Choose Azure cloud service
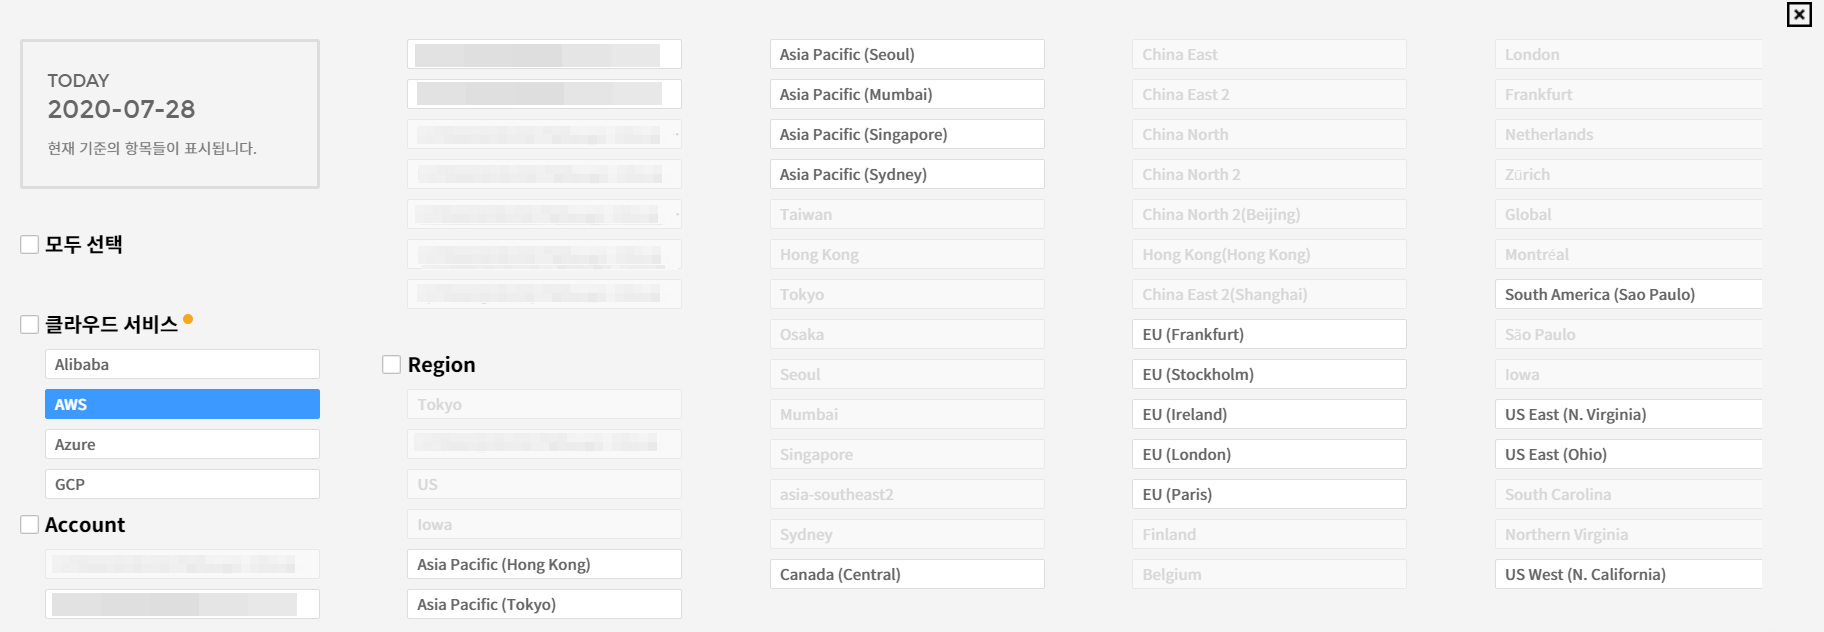The height and width of the screenshot is (632, 1824). 182,444
